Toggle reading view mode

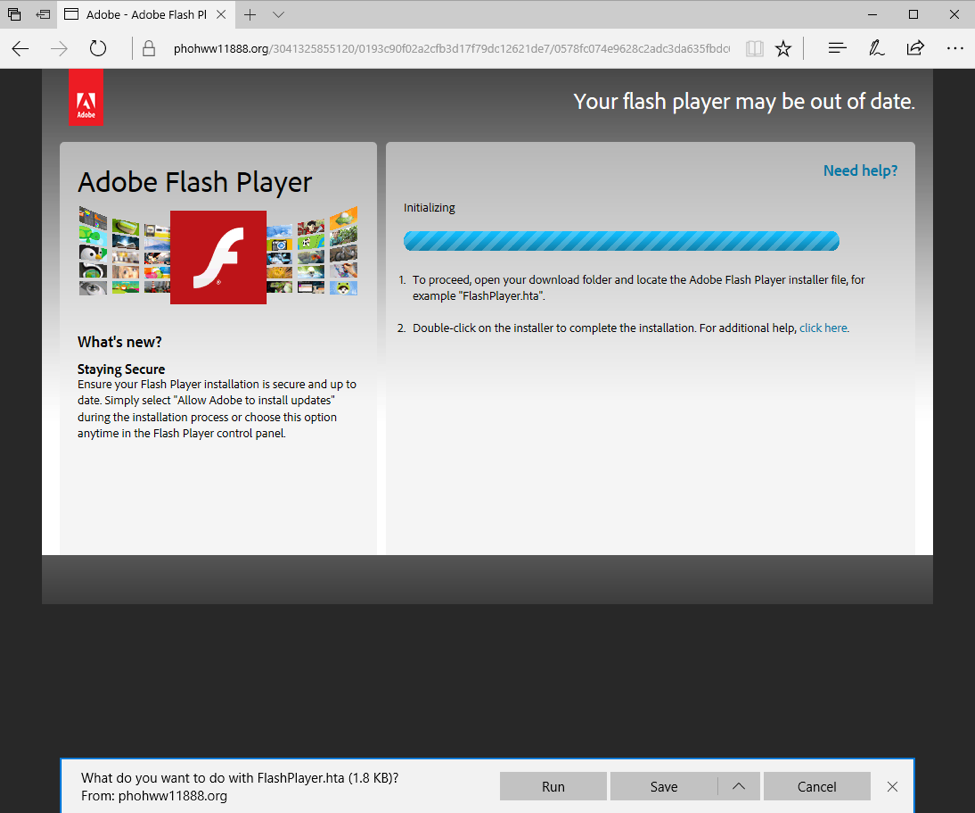pos(754,47)
